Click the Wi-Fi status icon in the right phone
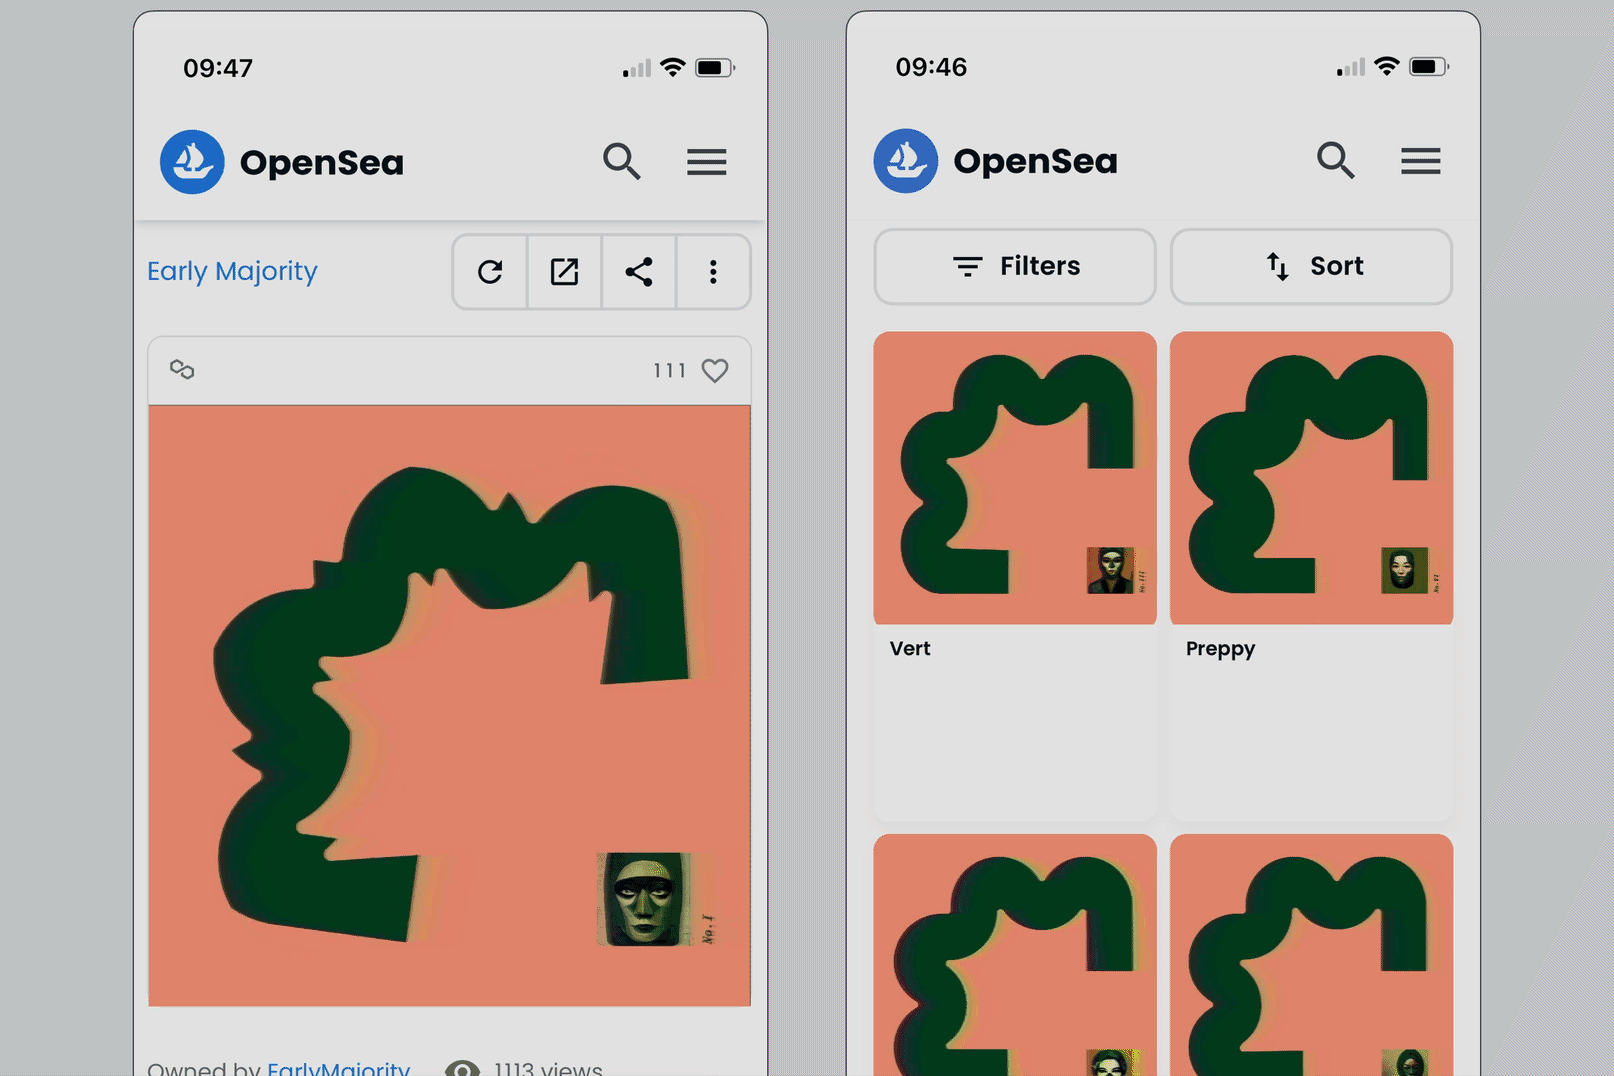The image size is (1614, 1076). click(1387, 66)
